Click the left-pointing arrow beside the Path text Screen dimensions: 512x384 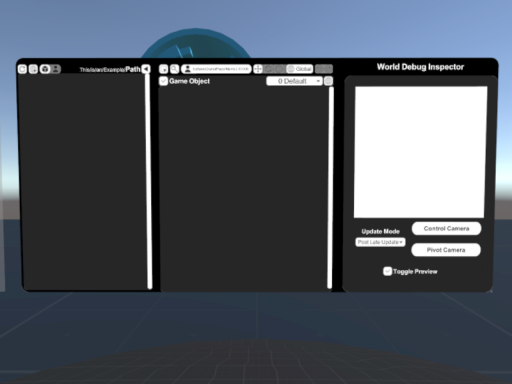(x=146, y=69)
